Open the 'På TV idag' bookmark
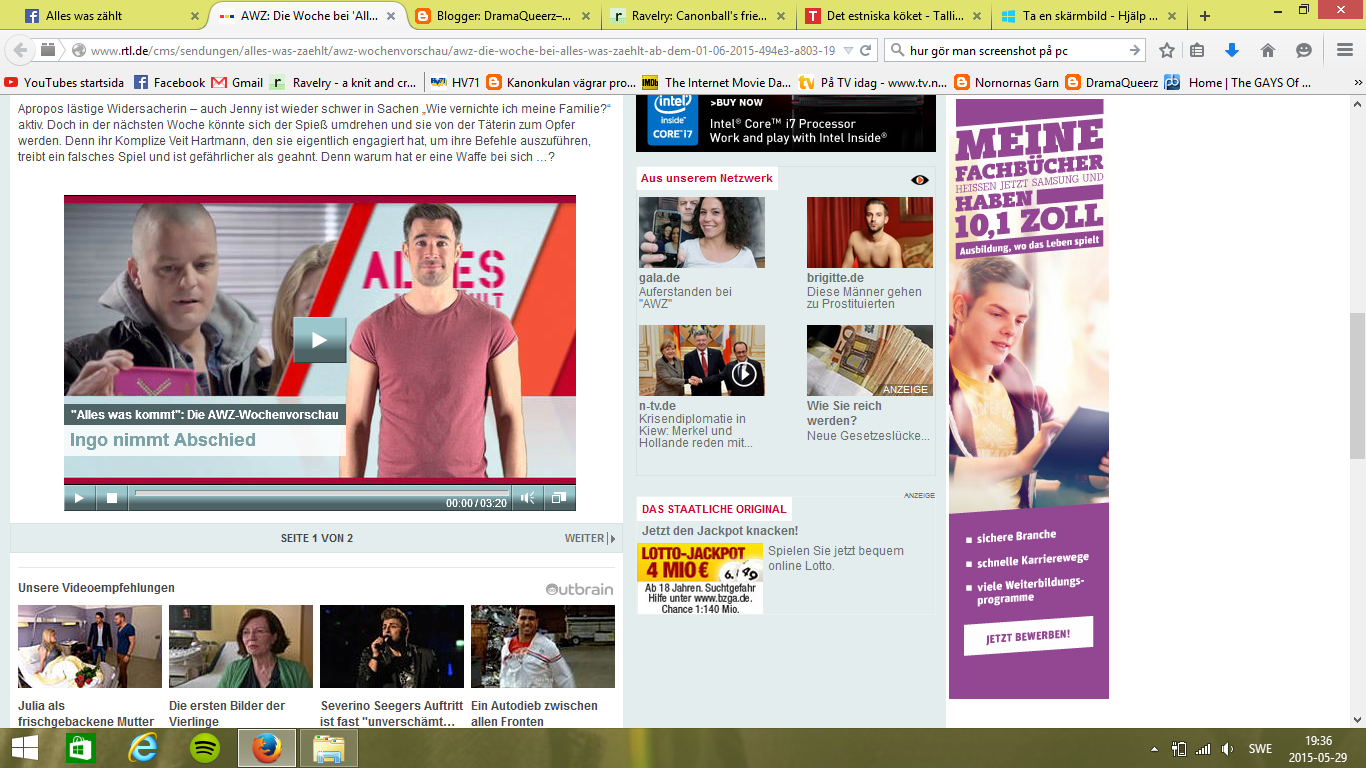This screenshot has width=1366, height=768. coord(872,83)
